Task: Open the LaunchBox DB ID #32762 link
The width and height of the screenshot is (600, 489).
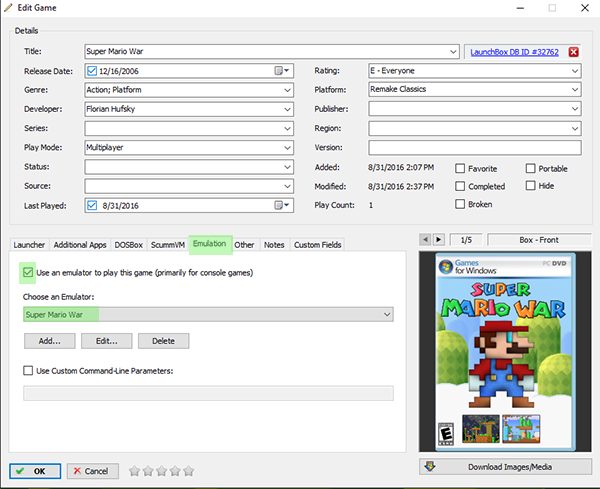Action: pos(514,52)
